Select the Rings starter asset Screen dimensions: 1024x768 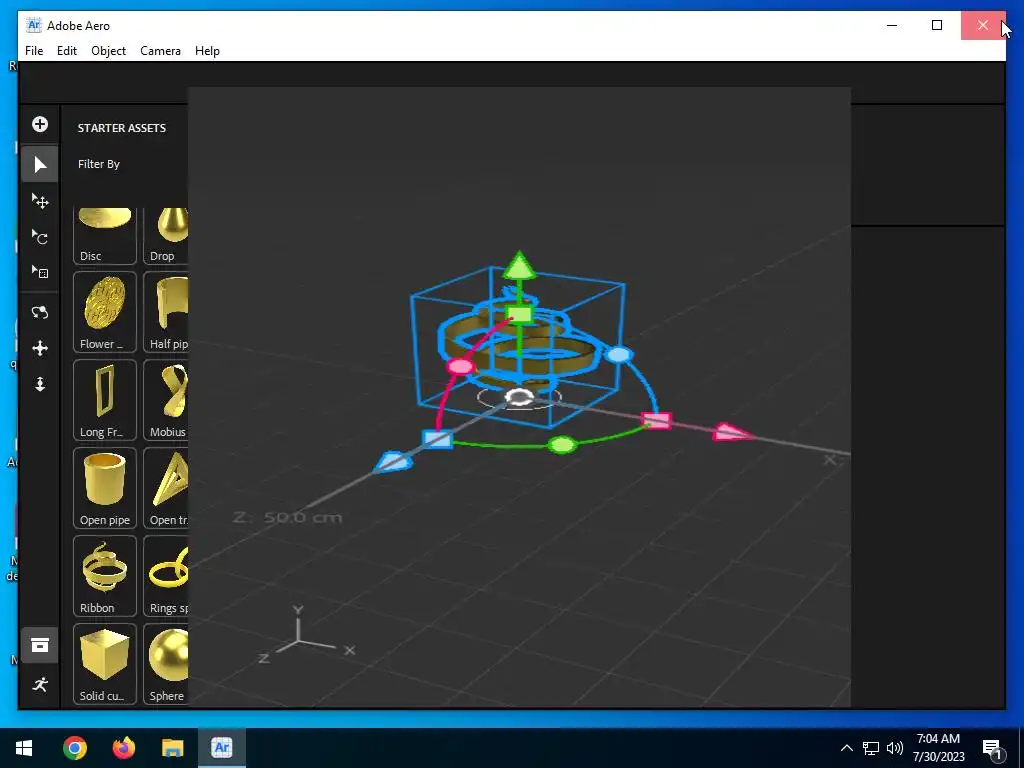point(166,576)
